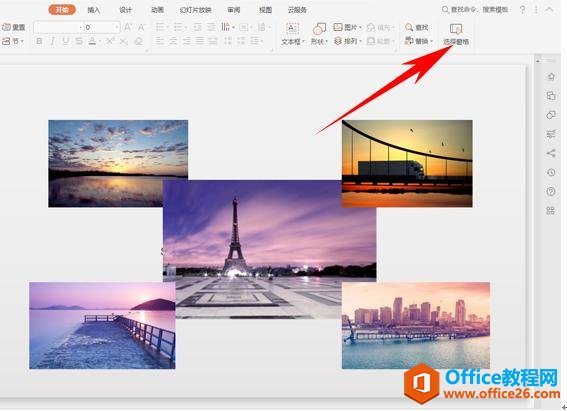The width and height of the screenshot is (567, 411).
Task: Expand the font size dropdown
Action: pyautogui.click(x=116, y=27)
